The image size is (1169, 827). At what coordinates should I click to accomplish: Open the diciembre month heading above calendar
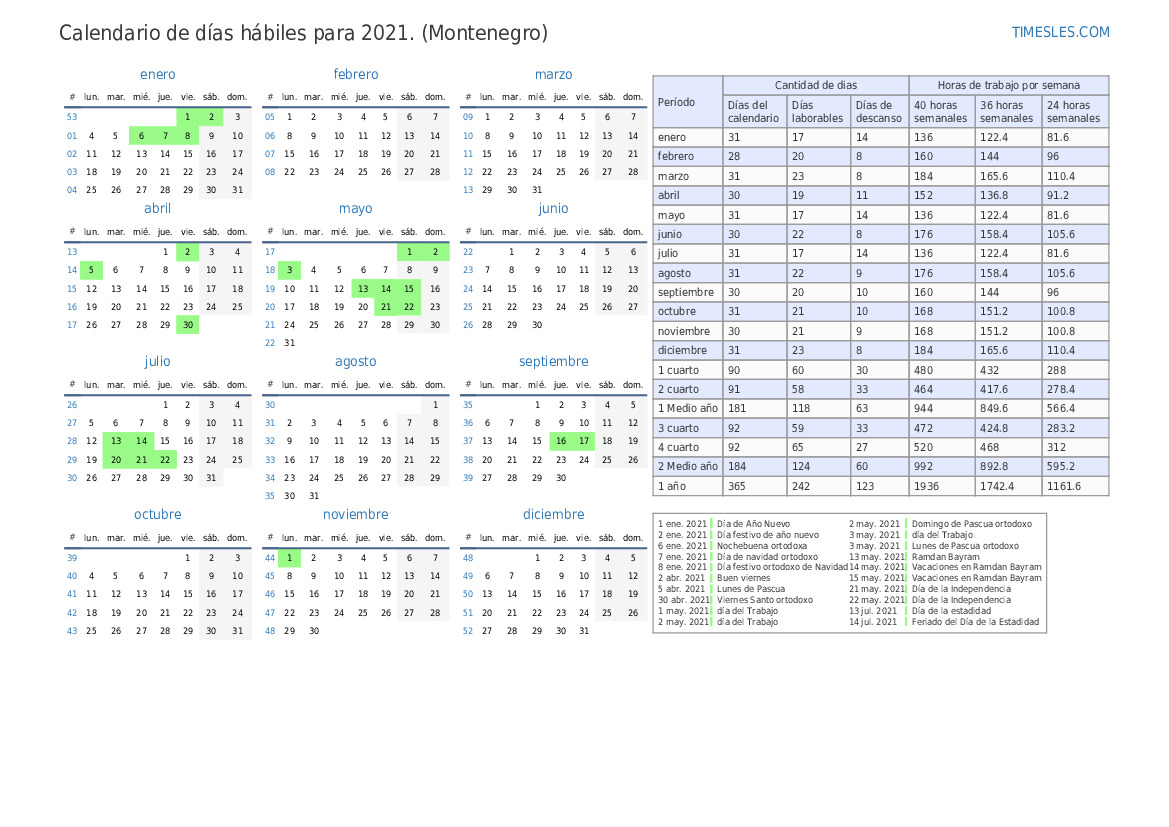point(553,514)
